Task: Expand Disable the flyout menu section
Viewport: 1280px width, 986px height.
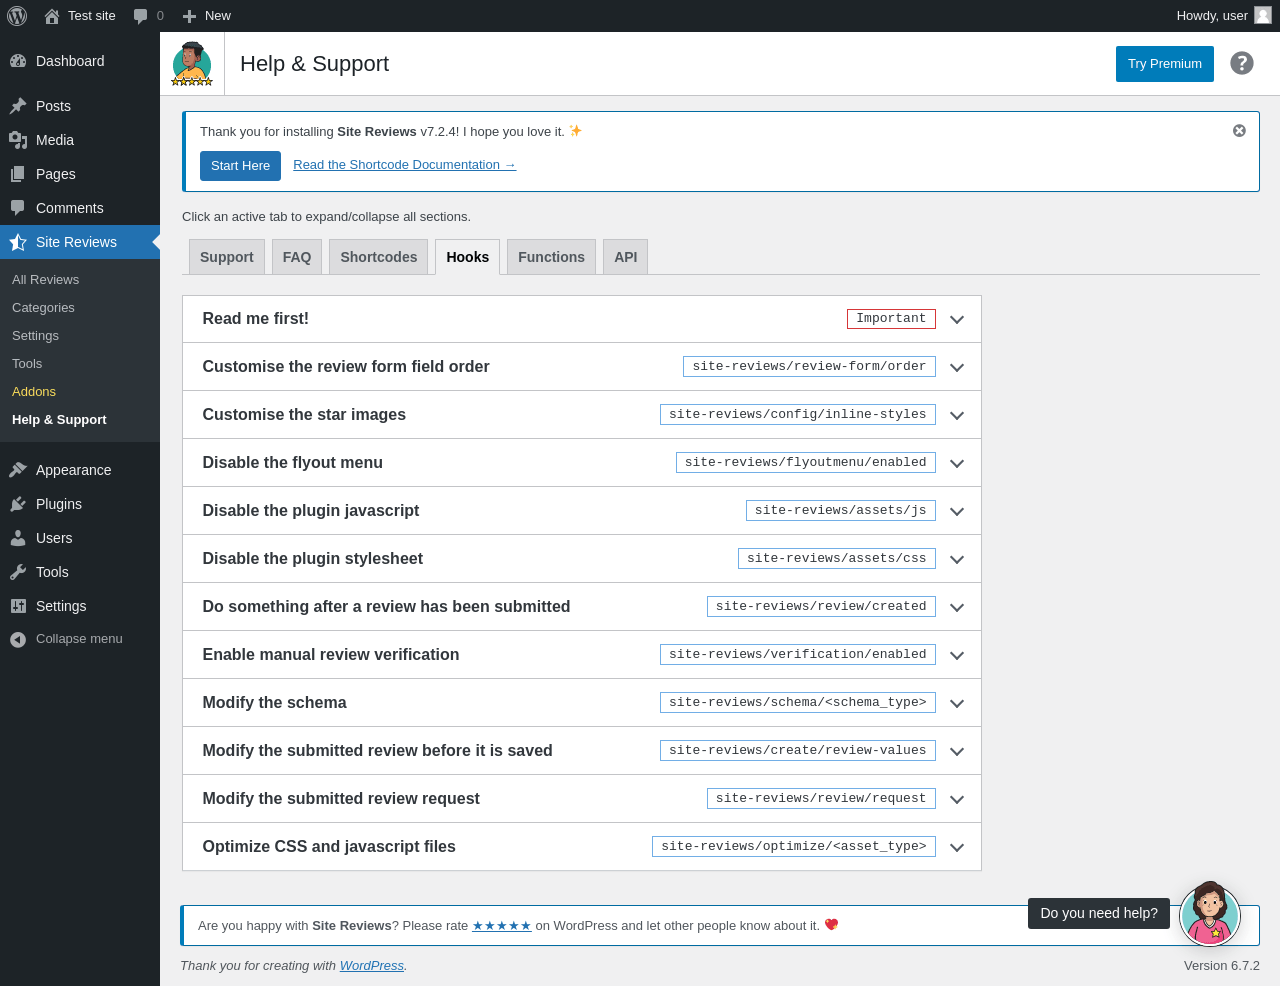Action: (x=582, y=463)
